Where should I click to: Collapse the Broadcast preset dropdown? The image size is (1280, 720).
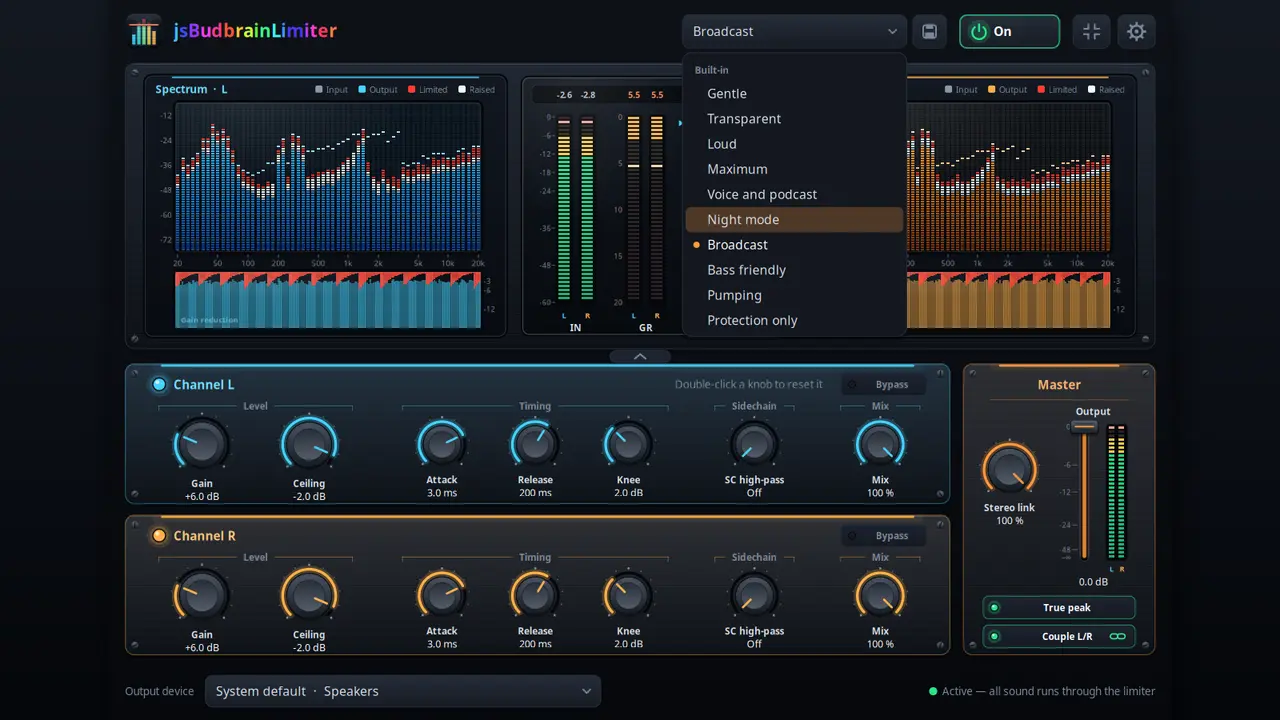point(795,31)
